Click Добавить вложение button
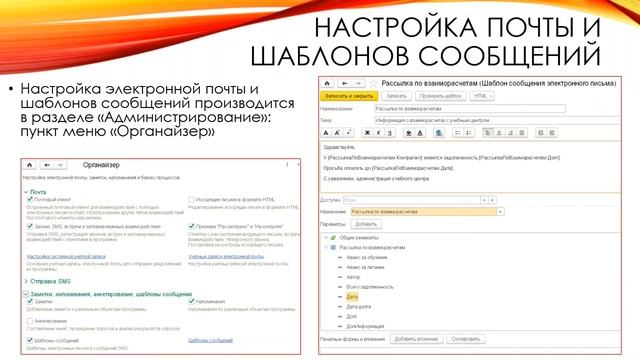Image resolution: width=640 pixels, height=360 pixels. [x=416, y=339]
